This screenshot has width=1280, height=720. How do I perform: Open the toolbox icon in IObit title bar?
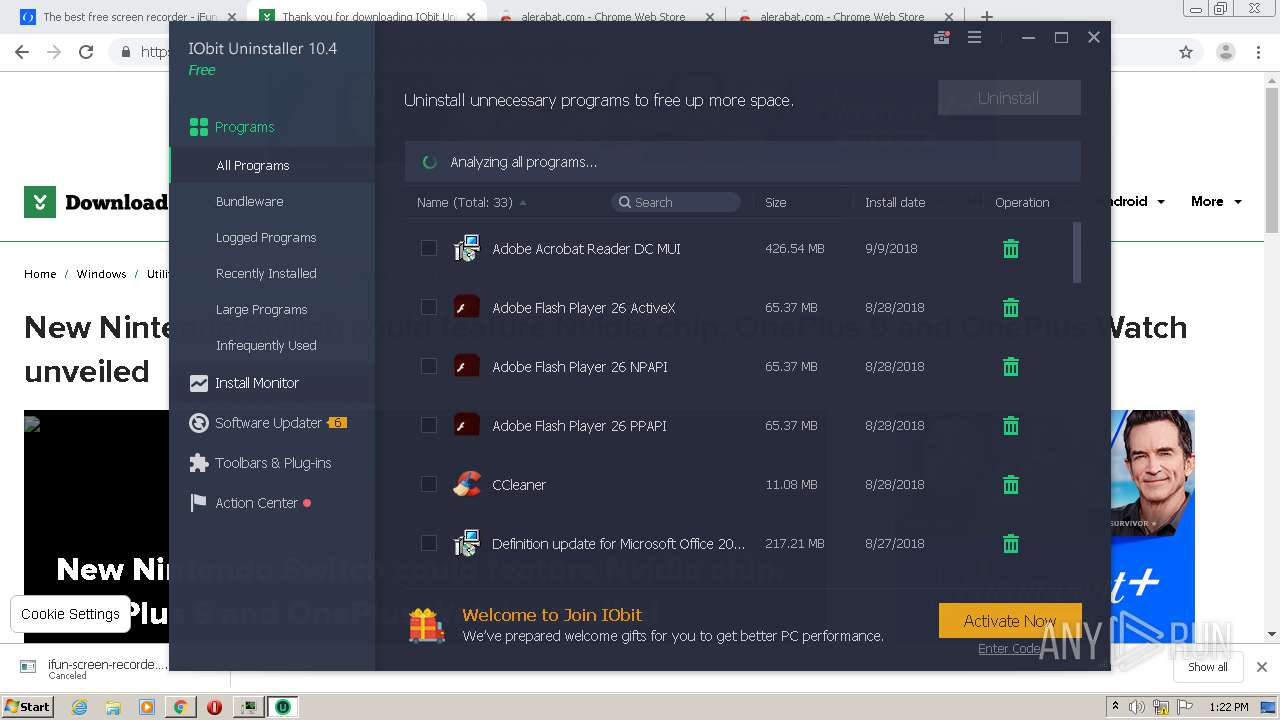[941, 37]
